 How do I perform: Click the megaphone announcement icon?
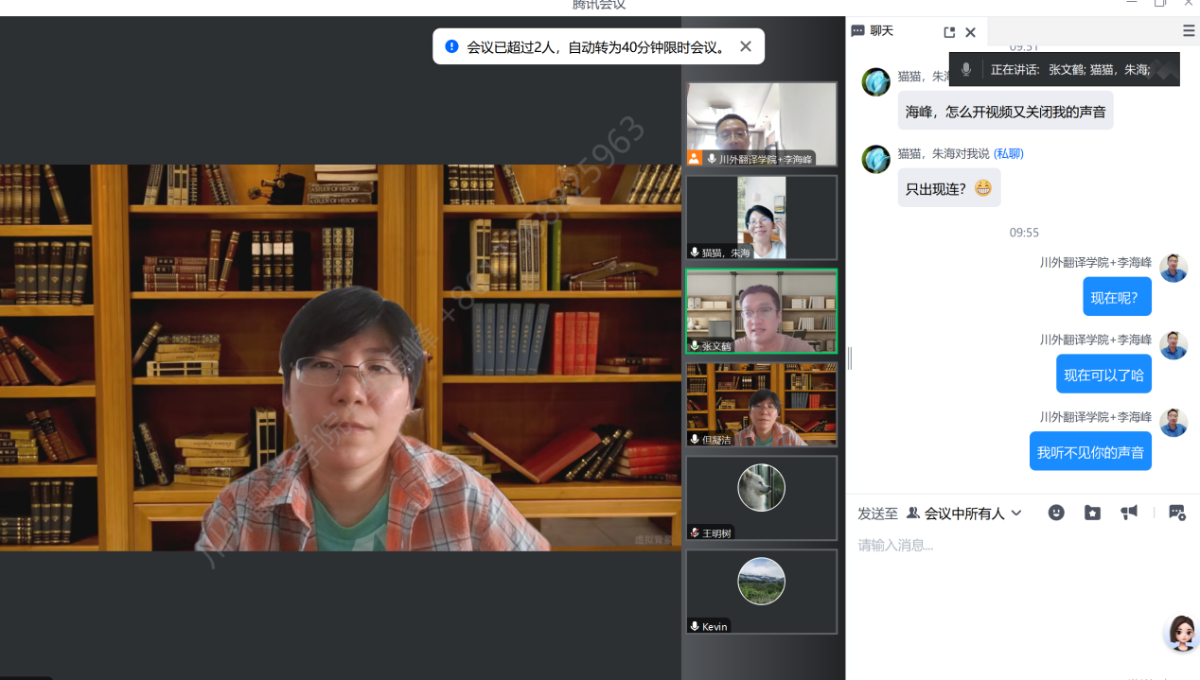pyautogui.click(x=1129, y=512)
